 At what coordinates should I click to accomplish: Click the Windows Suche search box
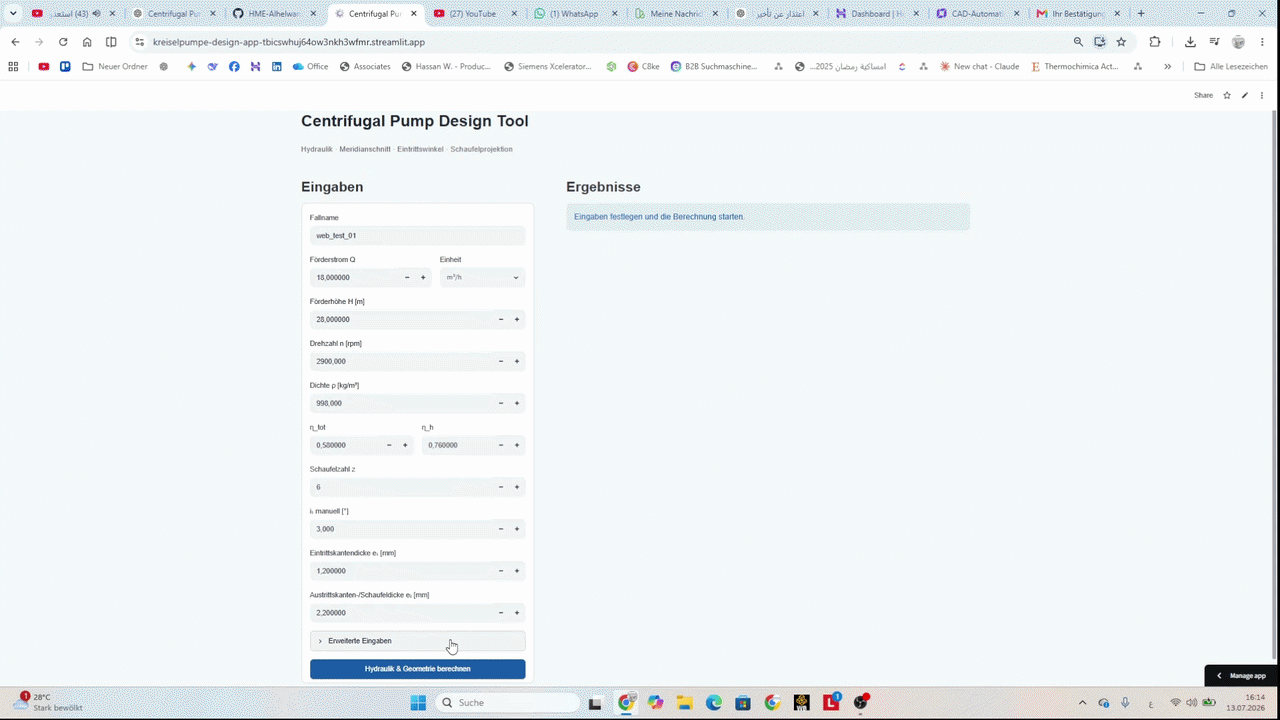coord(507,702)
